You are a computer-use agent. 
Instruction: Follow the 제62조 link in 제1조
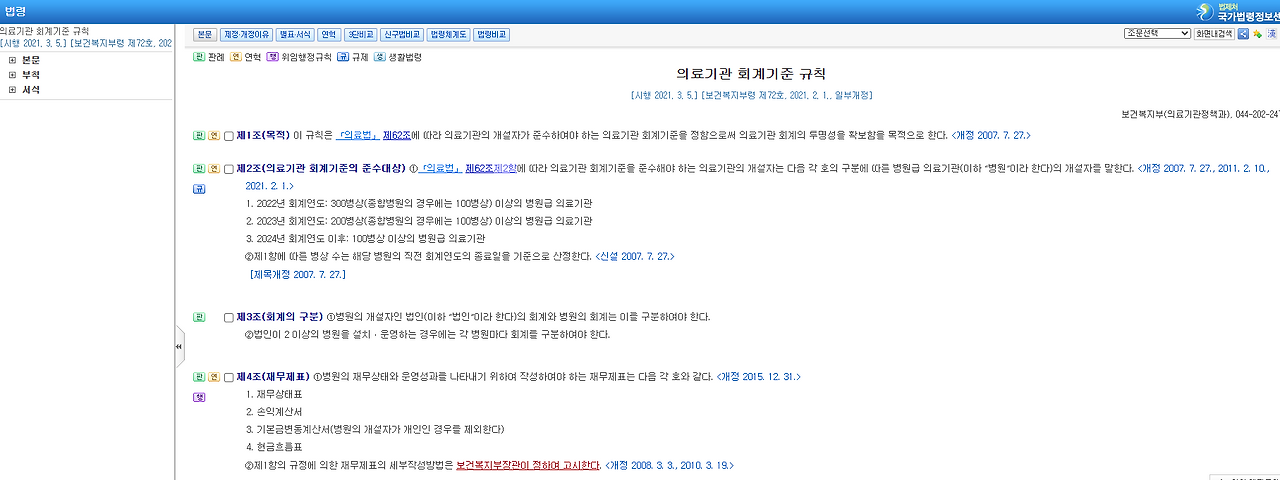tap(395, 135)
